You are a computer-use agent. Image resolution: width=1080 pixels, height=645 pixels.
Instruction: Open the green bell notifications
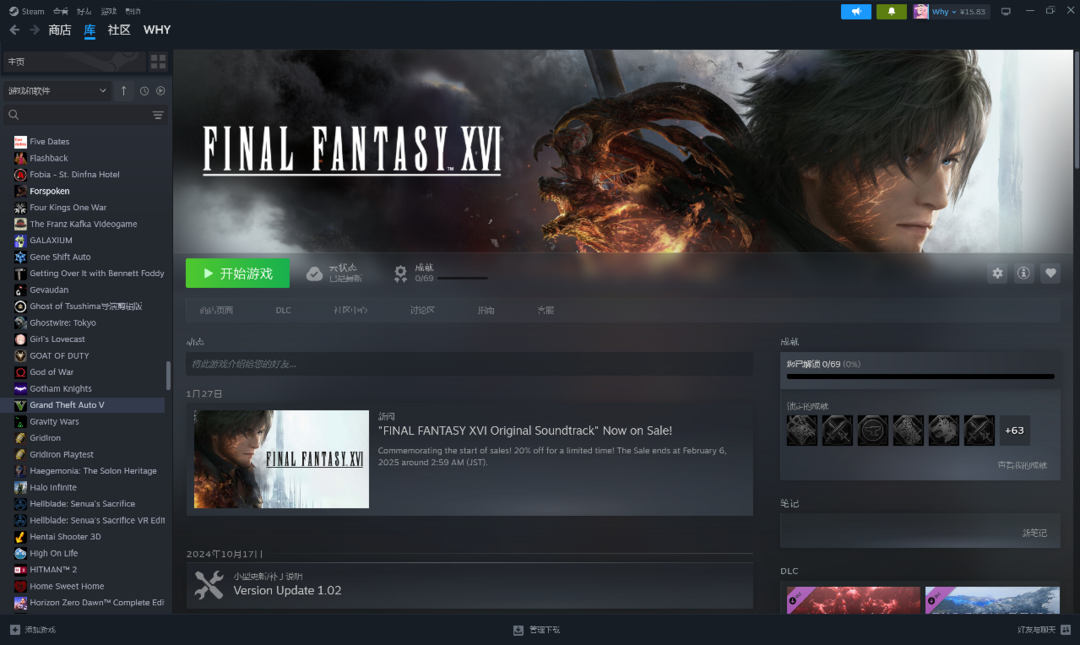pyautogui.click(x=891, y=12)
